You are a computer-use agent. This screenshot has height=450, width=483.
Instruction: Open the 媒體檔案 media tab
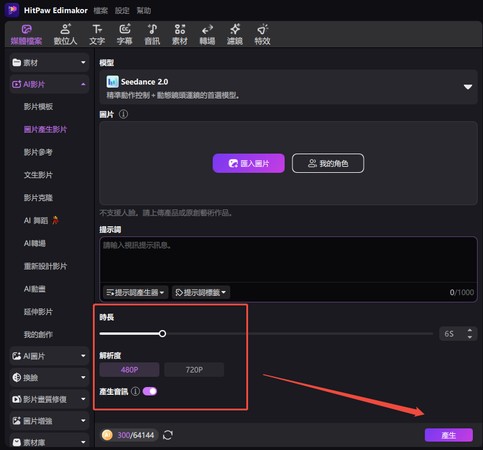[x=26, y=34]
